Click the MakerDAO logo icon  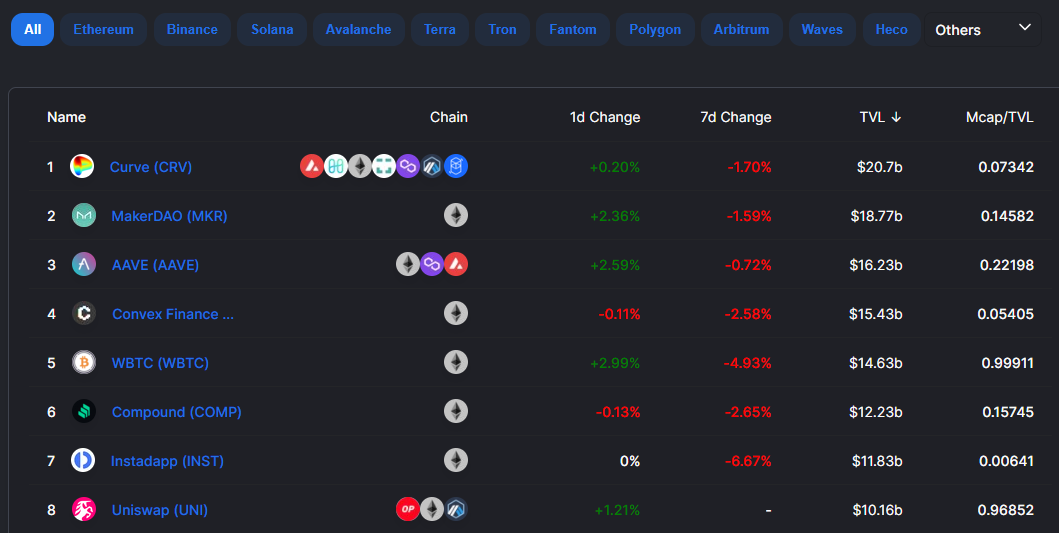coord(84,215)
